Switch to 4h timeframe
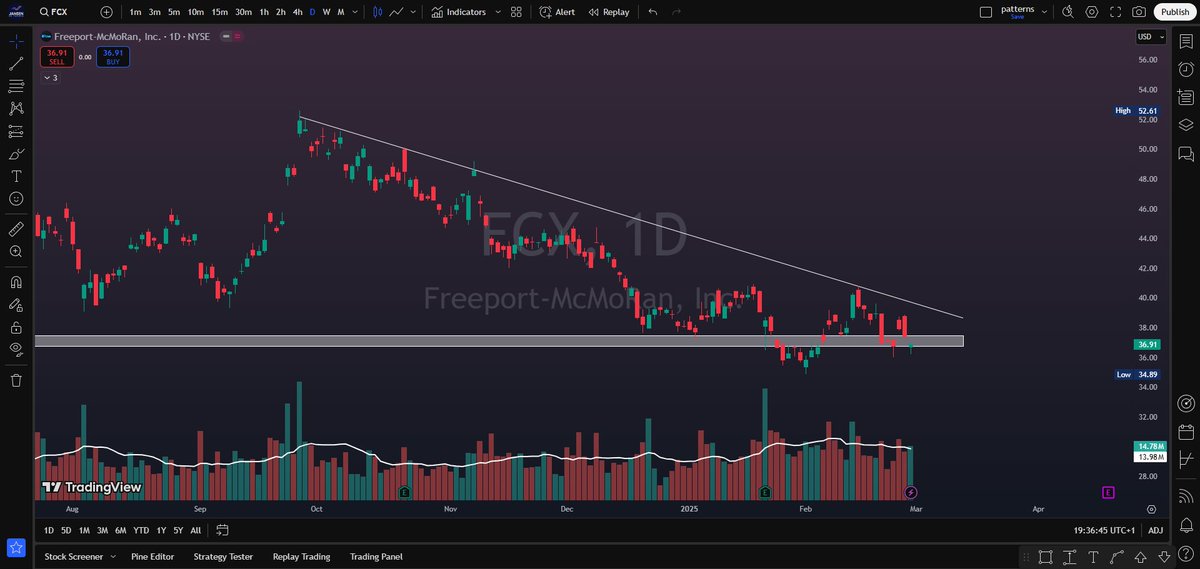Image resolution: width=1200 pixels, height=569 pixels. pyautogui.click(x=297, y=12)
